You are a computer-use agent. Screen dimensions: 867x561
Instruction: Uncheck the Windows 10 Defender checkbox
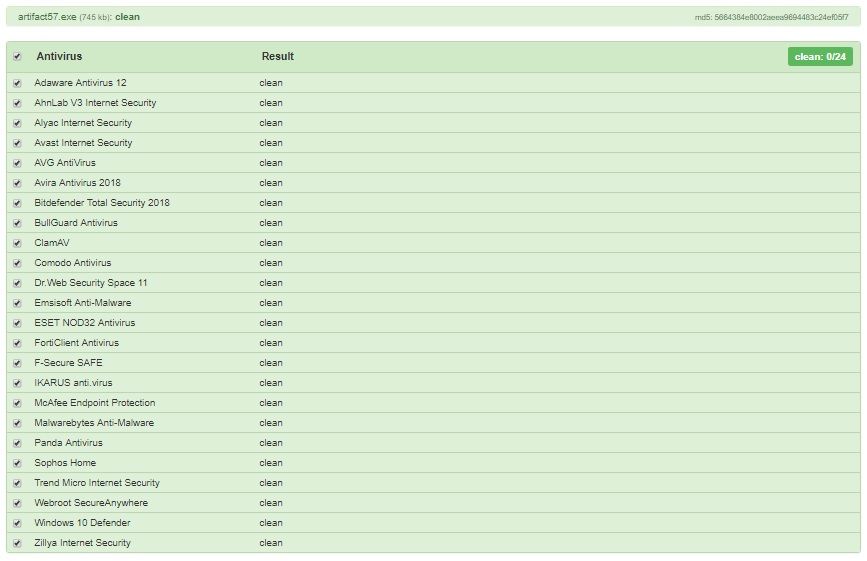(x=17, y=523)
